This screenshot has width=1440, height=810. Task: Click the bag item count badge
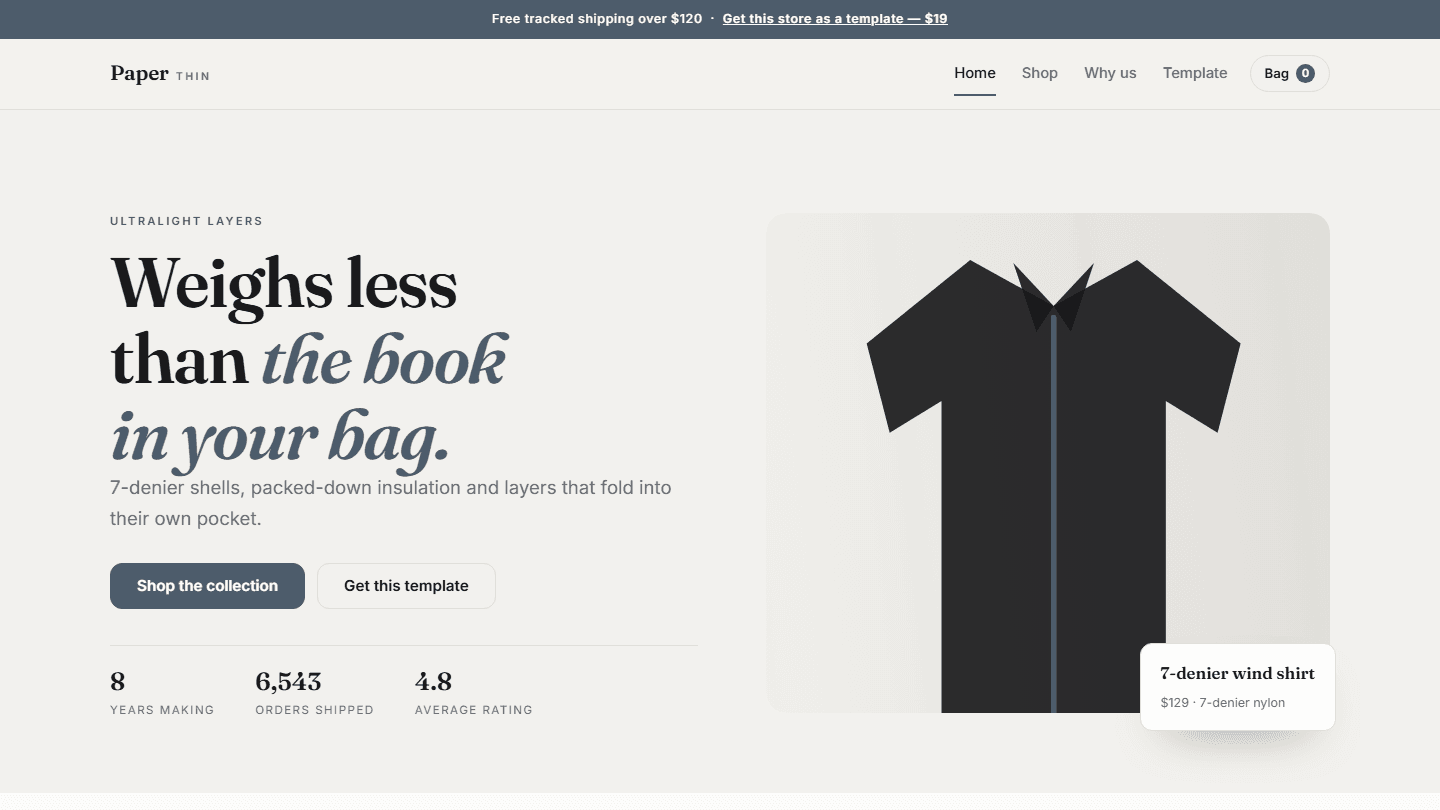pos(1305,73)
